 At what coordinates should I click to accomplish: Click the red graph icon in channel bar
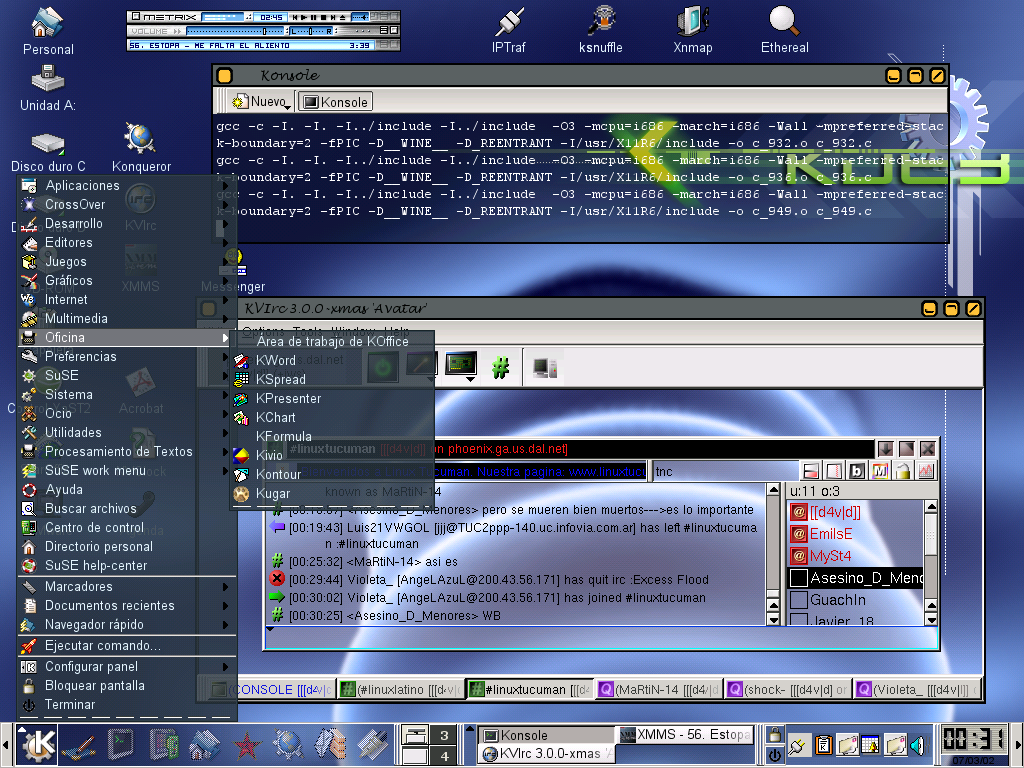coord(925,470)
